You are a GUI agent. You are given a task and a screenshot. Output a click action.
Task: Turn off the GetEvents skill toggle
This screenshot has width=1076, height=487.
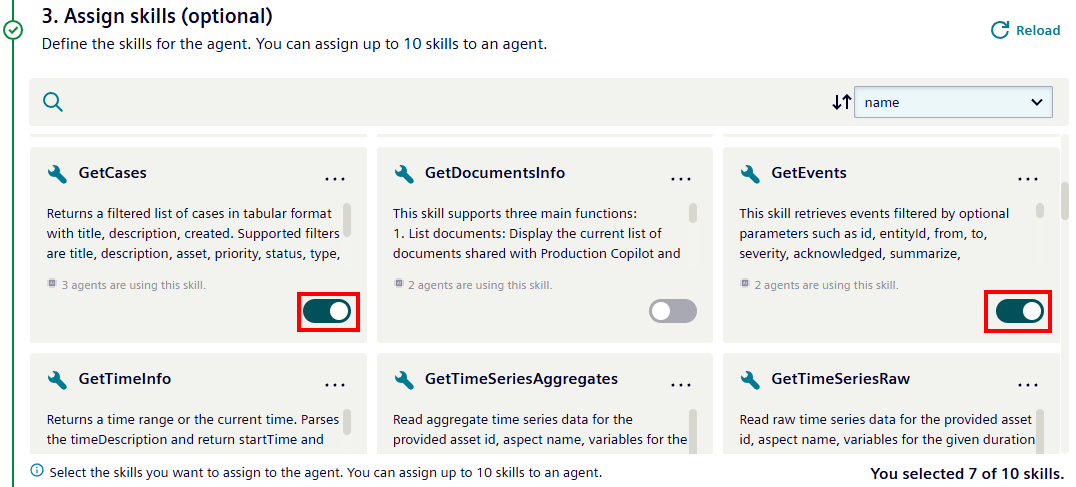(x=1019, y=311)
